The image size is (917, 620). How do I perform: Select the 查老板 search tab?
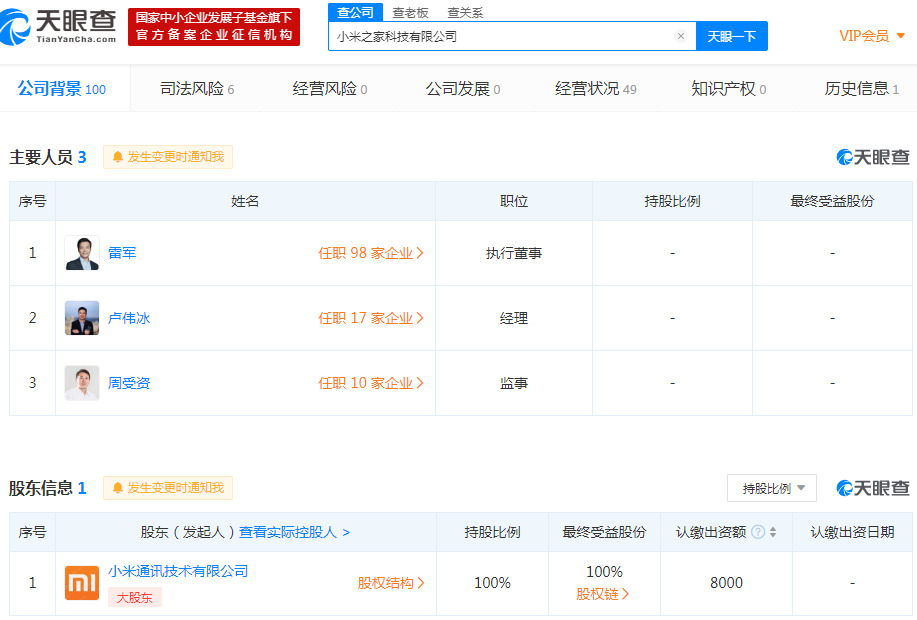(411, 12)
